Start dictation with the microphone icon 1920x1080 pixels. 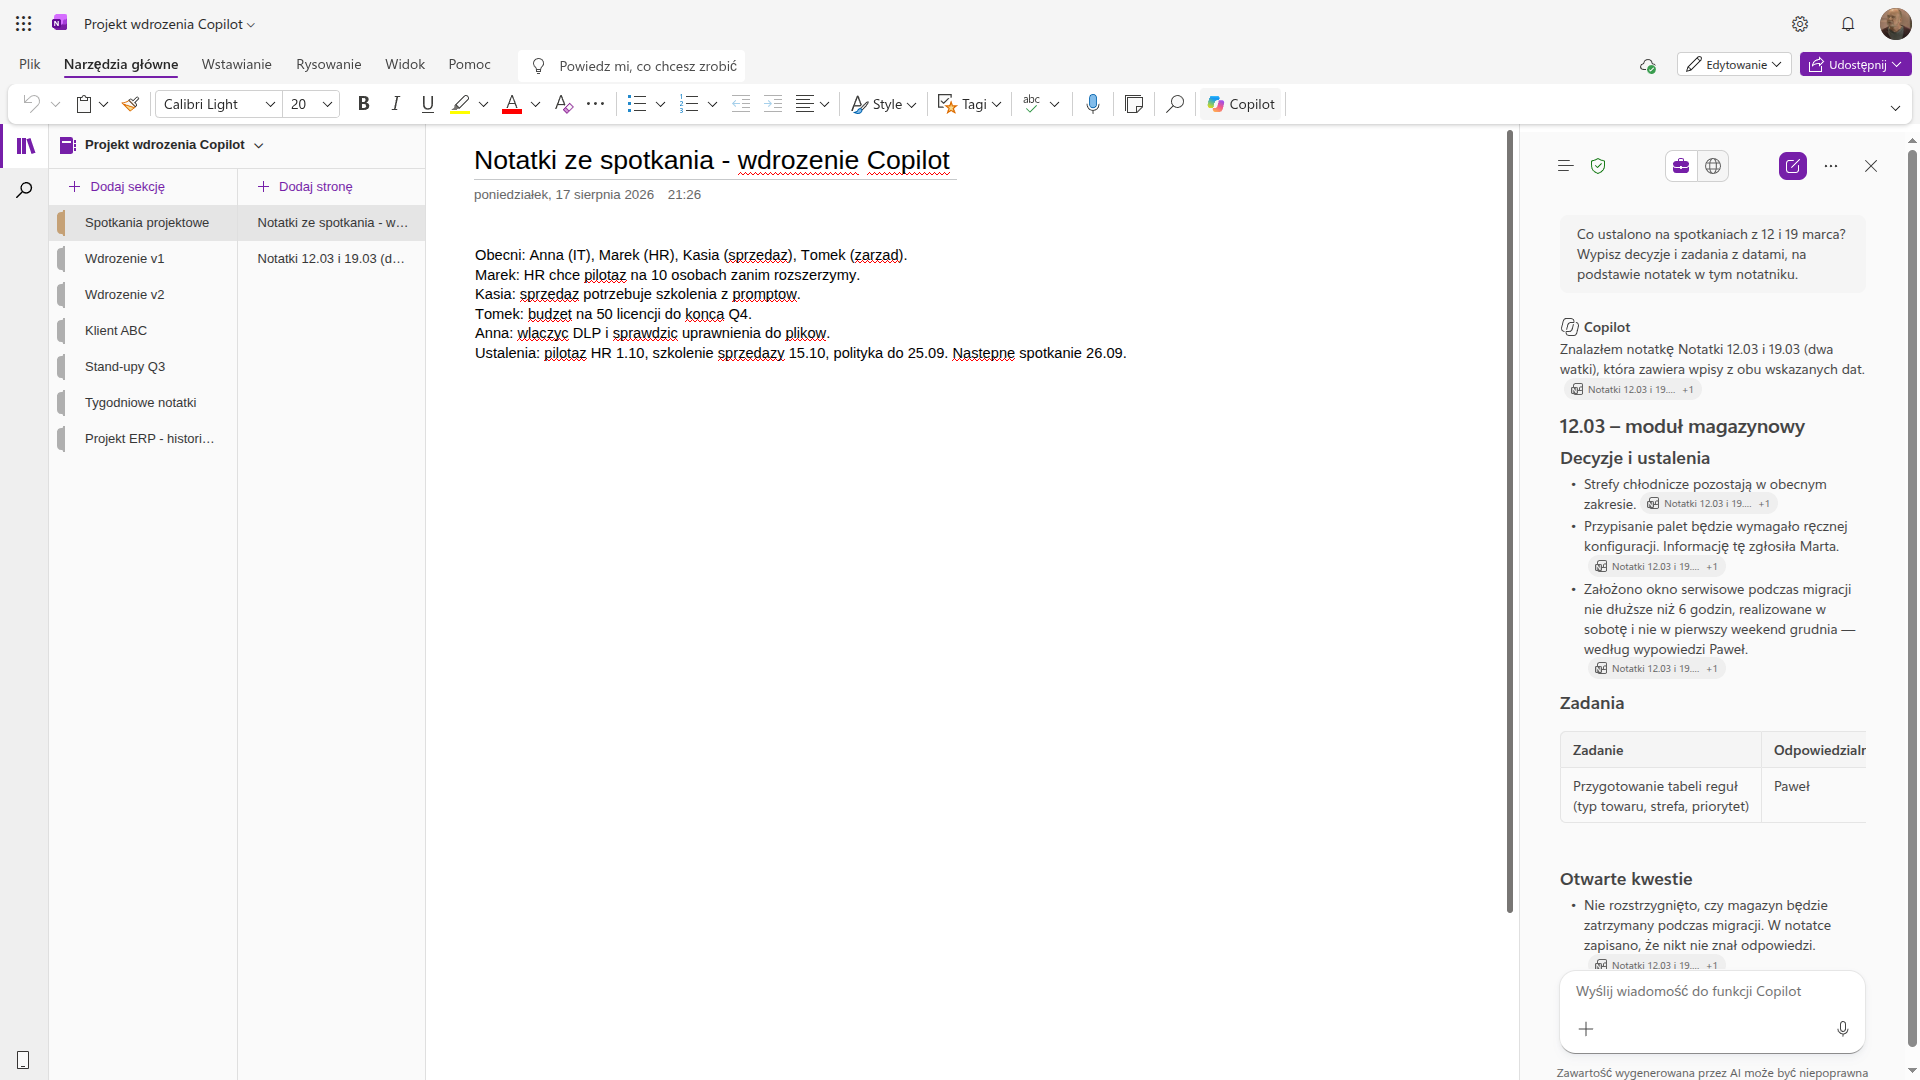pos(1093,104)
